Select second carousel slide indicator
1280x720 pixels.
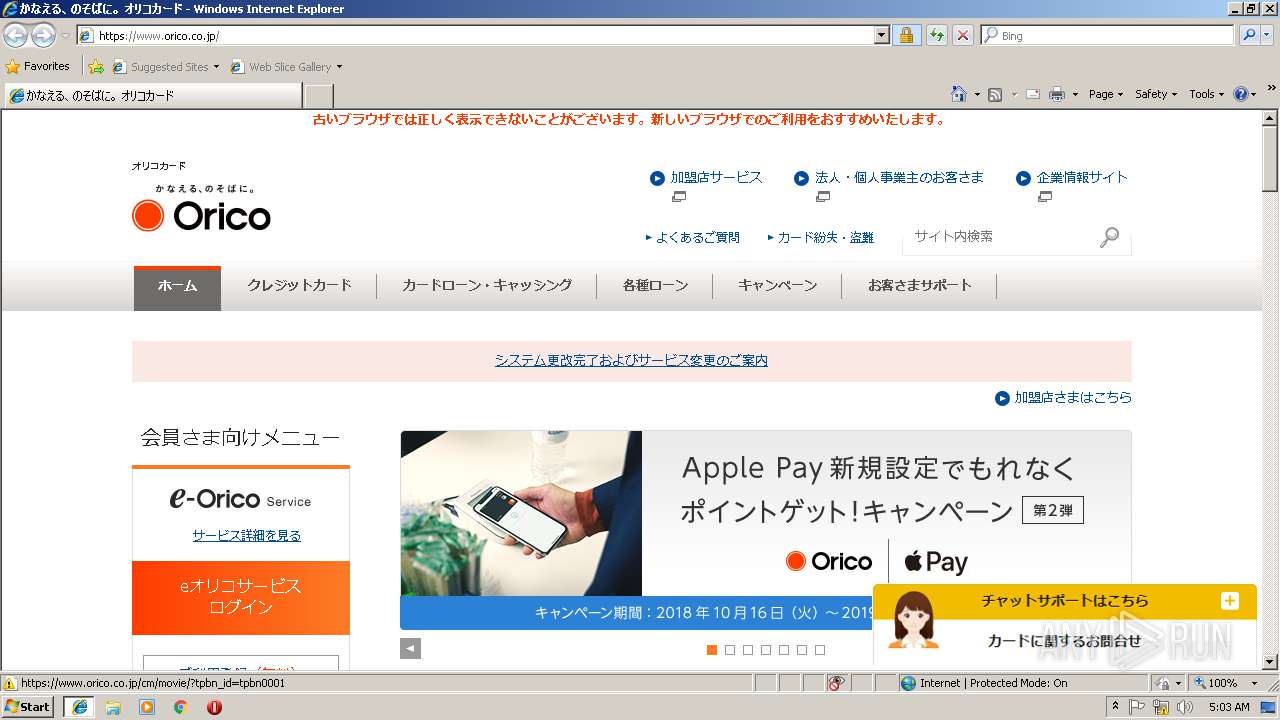(x=730, y=650)
